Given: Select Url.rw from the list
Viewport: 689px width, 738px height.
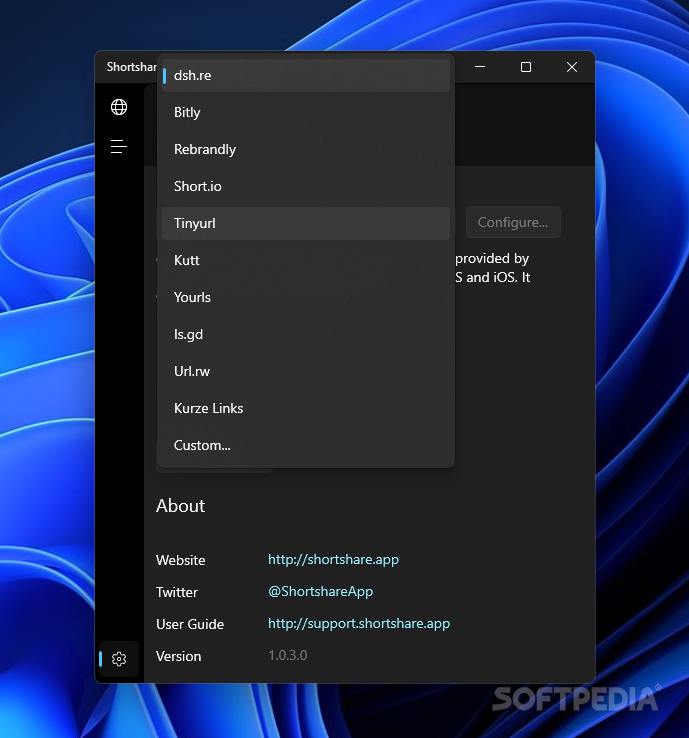Looking at the screenshot, I should [x=306, y=371].
